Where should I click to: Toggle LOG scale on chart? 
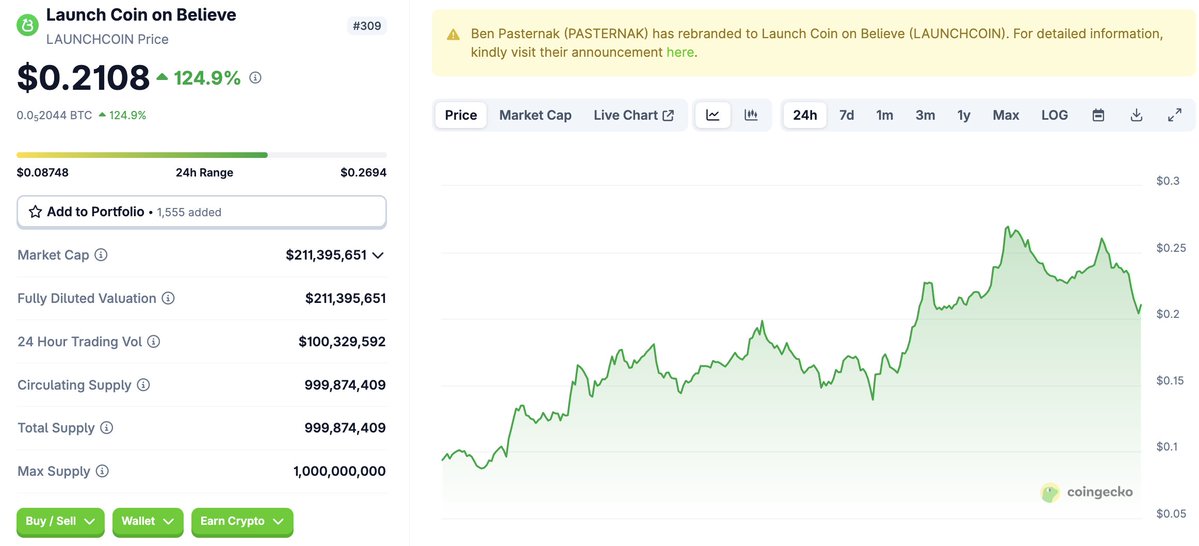coord(1054,115)
